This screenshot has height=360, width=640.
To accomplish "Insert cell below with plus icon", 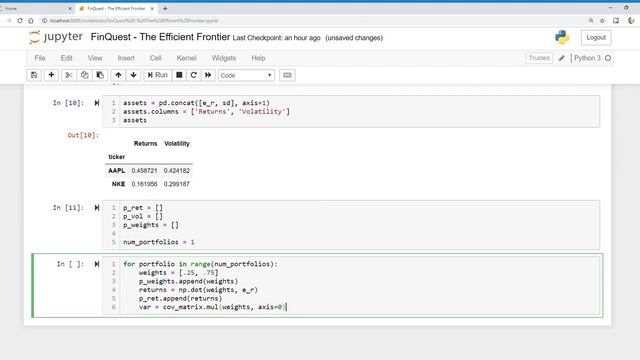I will 51,75.
